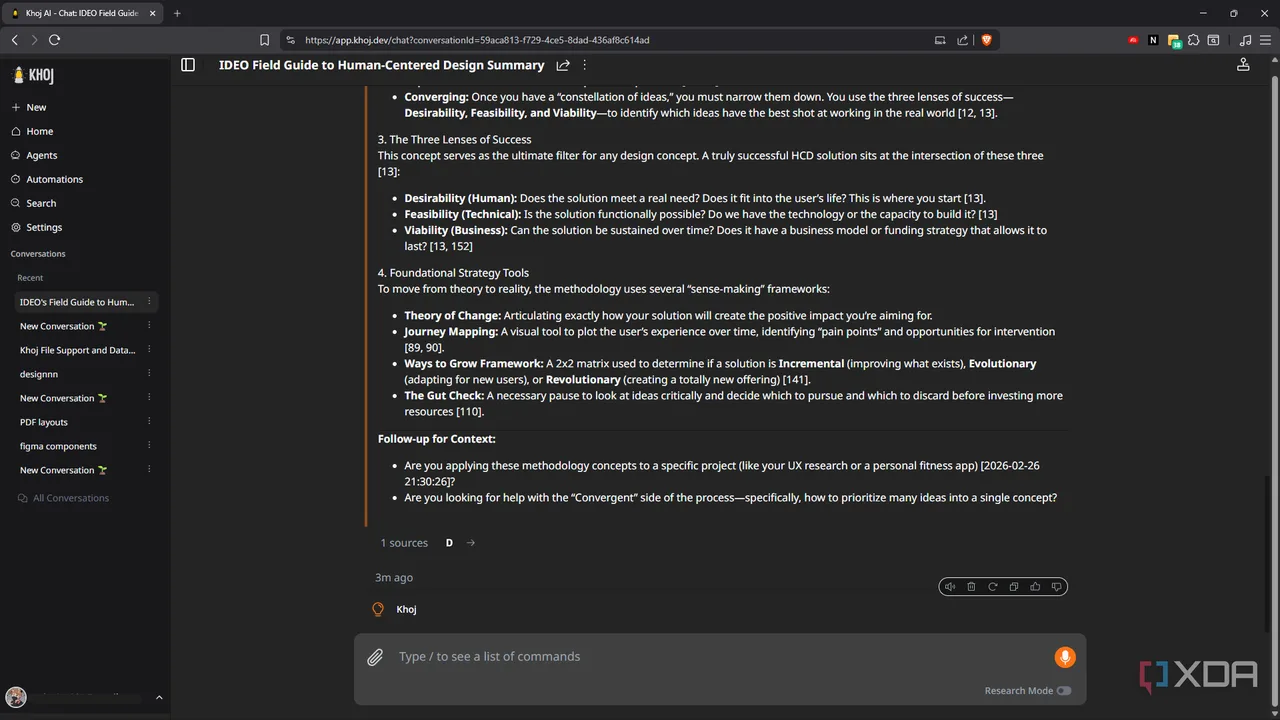Open the Extensions puzzle icon
Screen dimensions: 1280x720
pos(1193,40)
